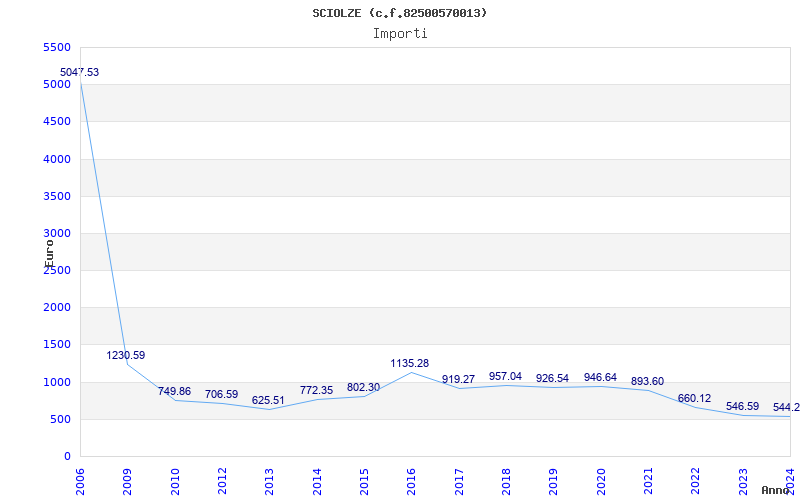Screen dimensions: 800x500
Task: Select the 2010 x-axis label
Action: 175,481
